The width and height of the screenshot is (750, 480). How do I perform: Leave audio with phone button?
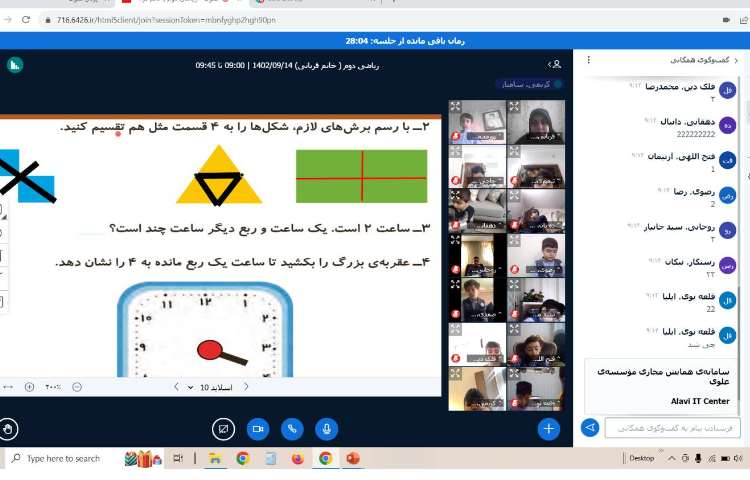(292, 429)
